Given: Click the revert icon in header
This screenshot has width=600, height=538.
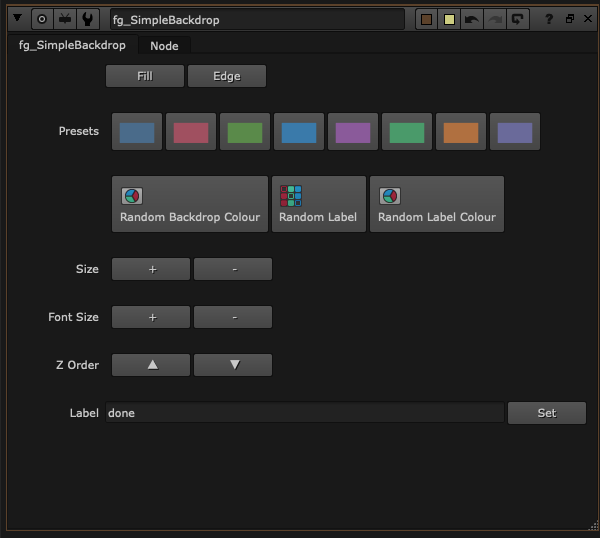Looking at the screenshot, I should (x=518, y=19).
